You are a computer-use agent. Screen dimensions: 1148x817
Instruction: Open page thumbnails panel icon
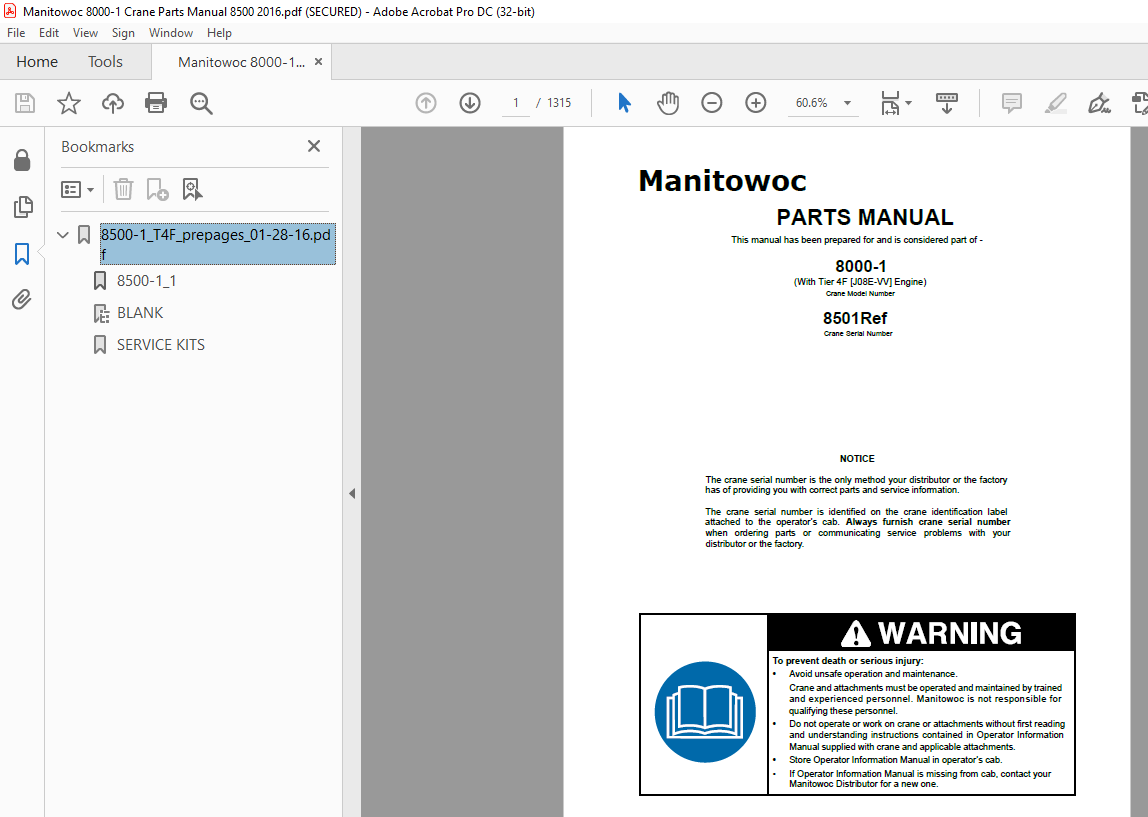click(23, 207)
